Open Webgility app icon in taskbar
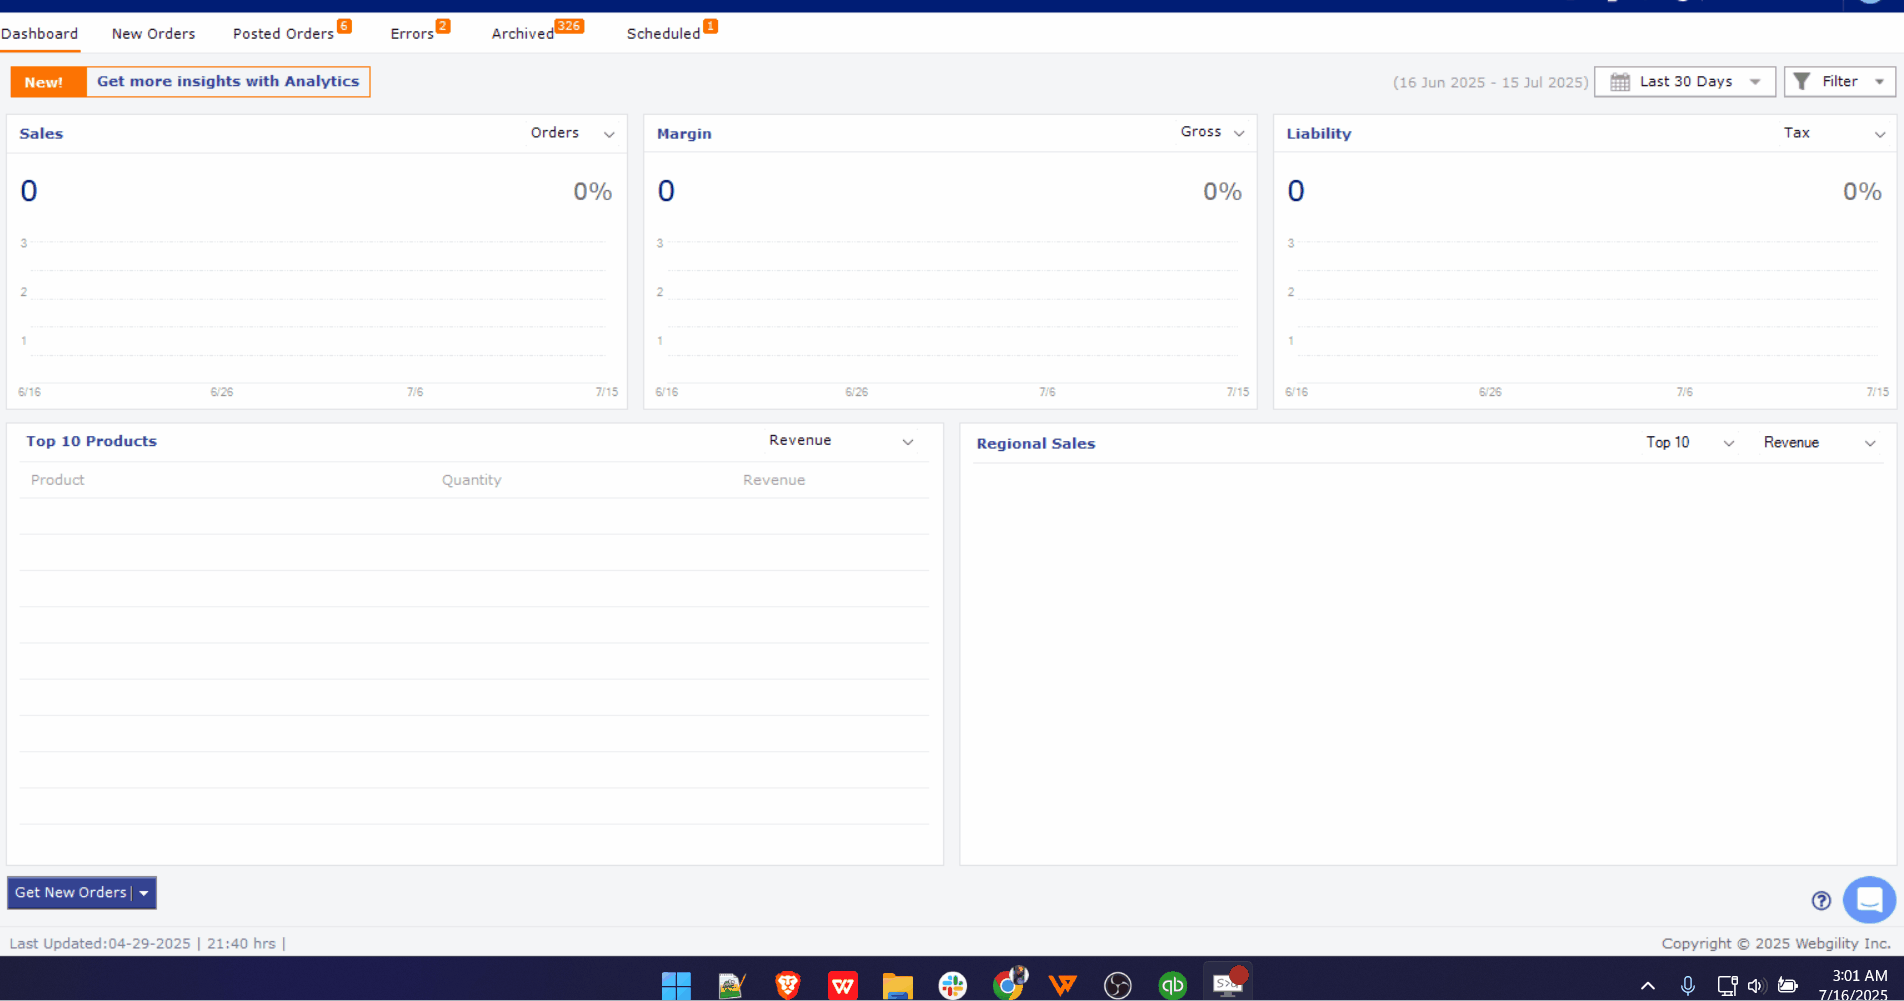 pyautogui.click(x=1062, y=985)
